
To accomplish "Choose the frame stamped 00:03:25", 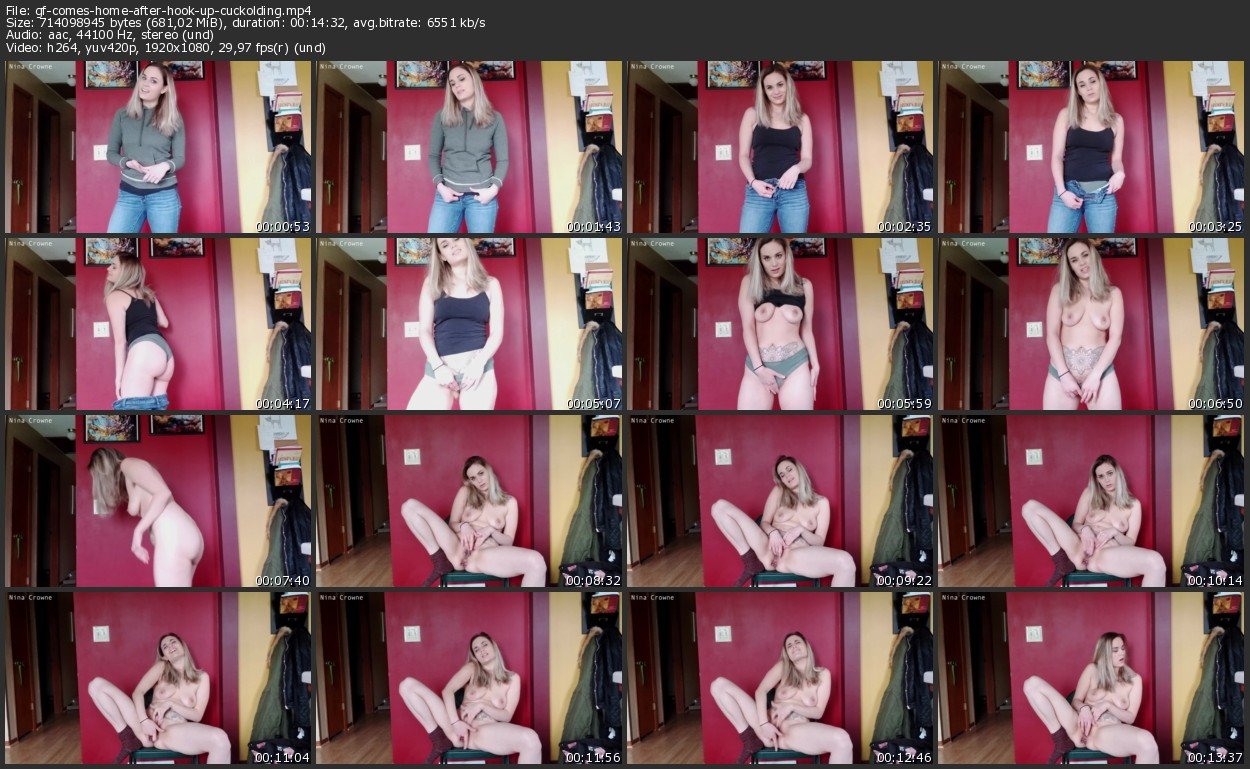I will tap(1091, 147).
